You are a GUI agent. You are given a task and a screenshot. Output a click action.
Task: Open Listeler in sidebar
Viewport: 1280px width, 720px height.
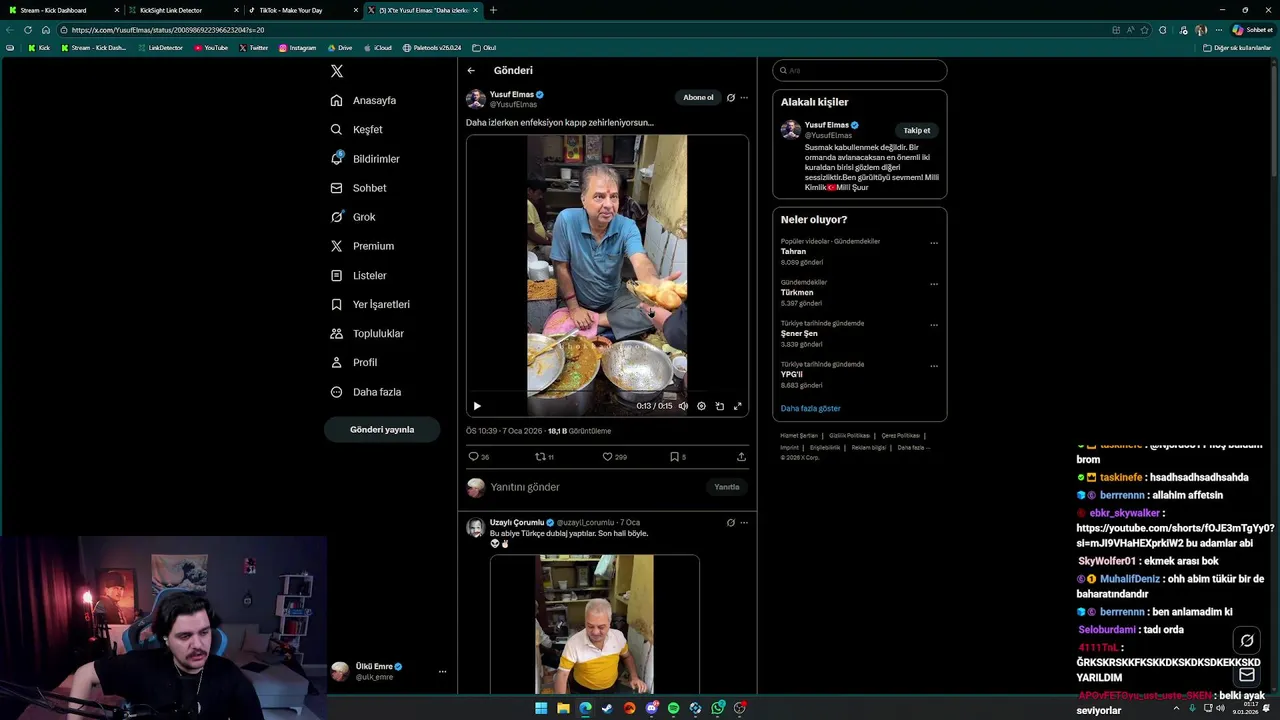(358, 275)
